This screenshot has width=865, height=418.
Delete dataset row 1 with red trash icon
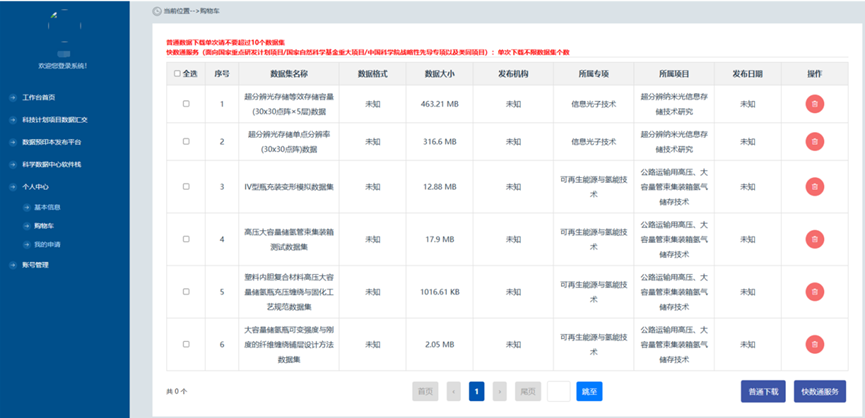click(x=814, y=103)
